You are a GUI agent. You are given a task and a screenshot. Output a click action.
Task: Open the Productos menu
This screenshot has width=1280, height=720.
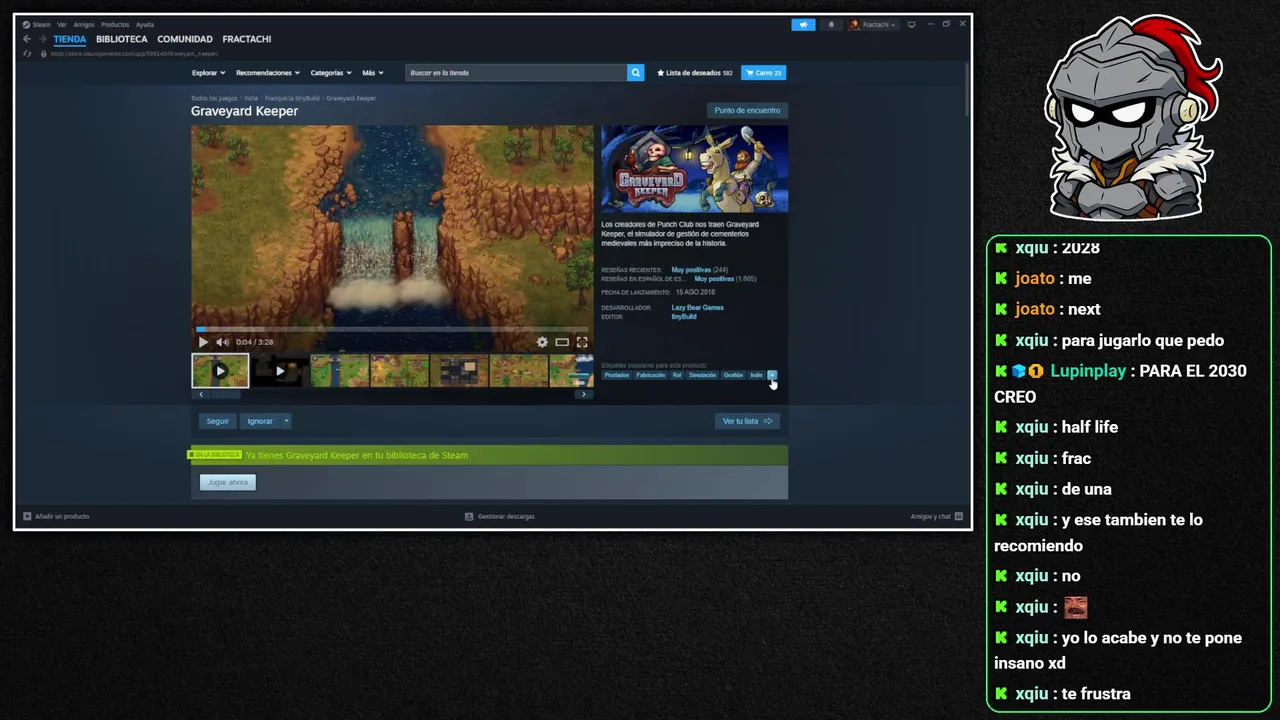pyautogui.click(x=115, y=24)
